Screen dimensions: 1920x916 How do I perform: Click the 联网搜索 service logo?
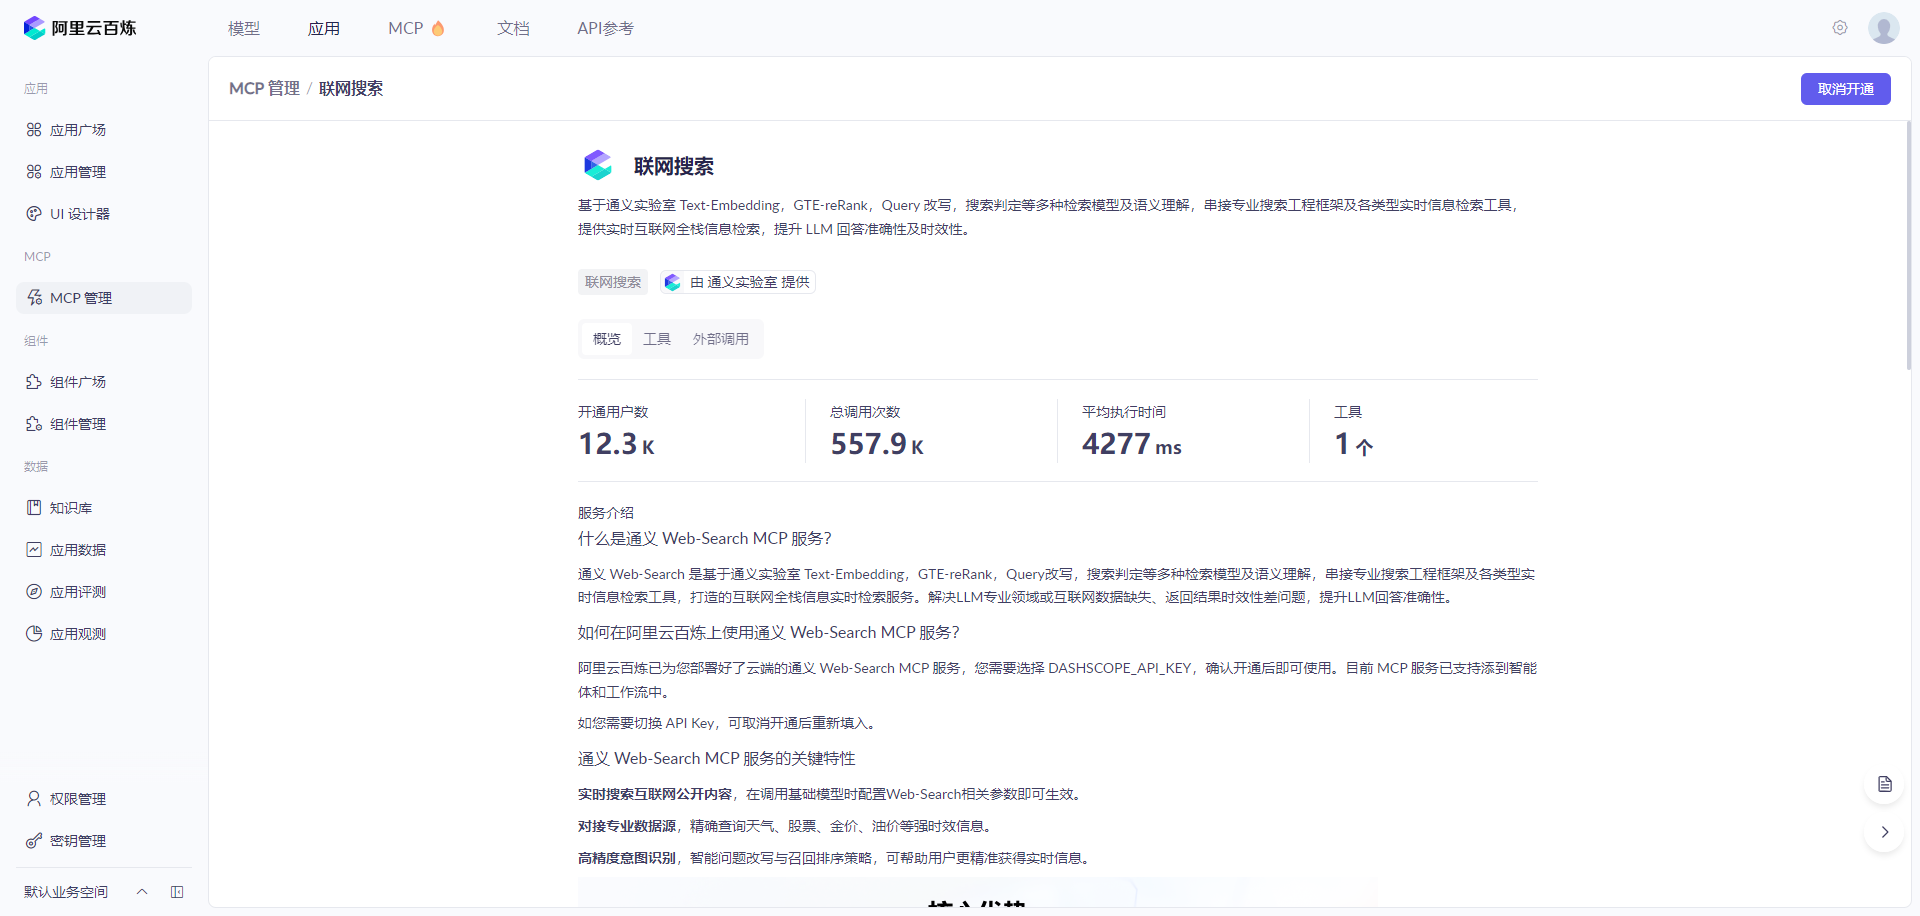[x=598, y=165]
